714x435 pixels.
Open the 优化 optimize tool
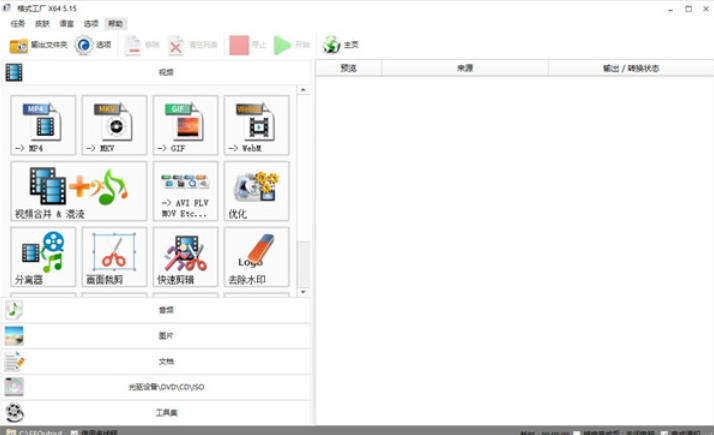[256, 191]
